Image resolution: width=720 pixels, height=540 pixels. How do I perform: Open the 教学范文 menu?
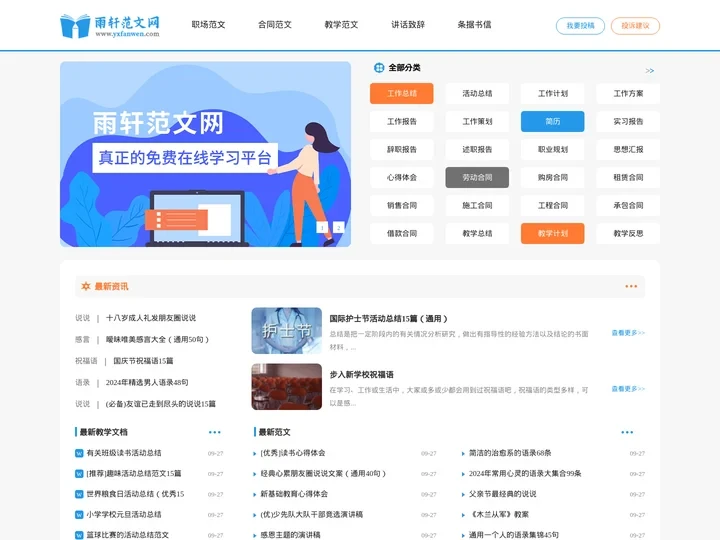click(x=341, y=25)
